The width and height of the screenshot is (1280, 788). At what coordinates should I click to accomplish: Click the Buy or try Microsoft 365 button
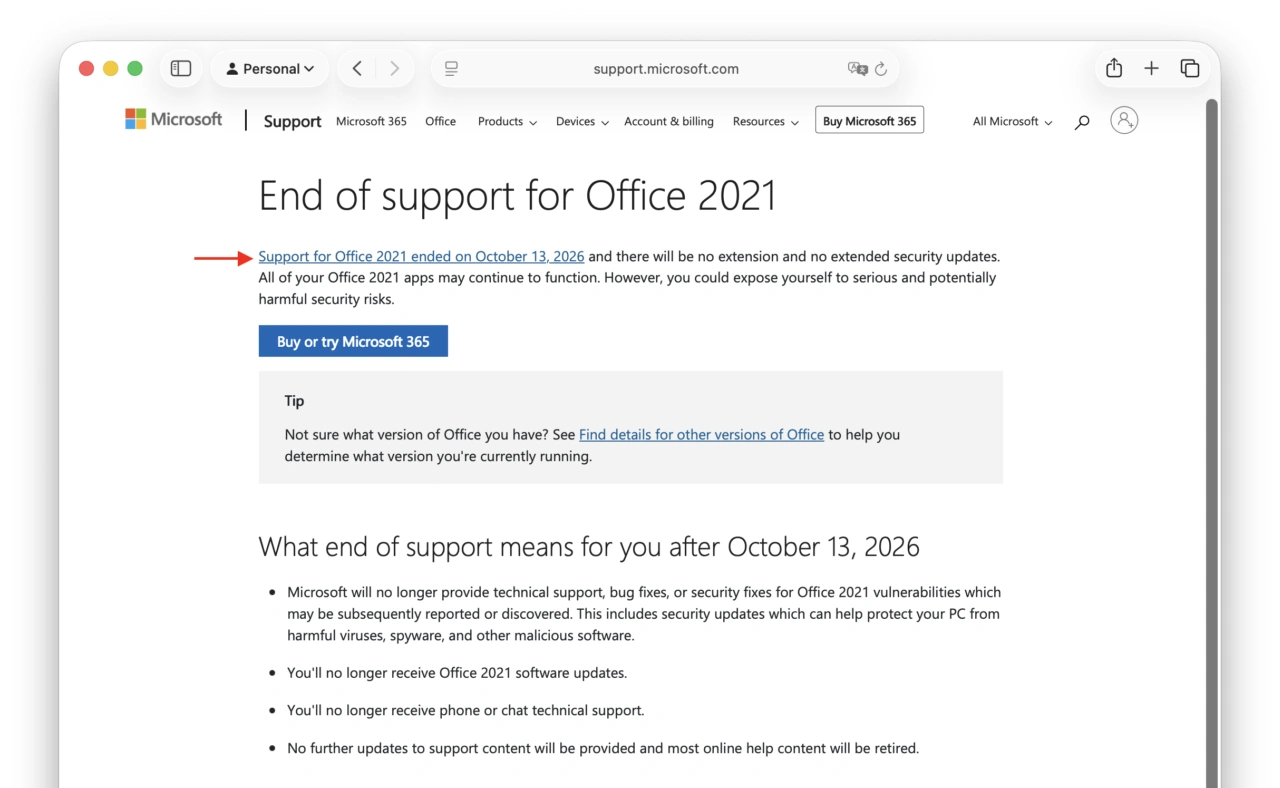click(353, 341)
